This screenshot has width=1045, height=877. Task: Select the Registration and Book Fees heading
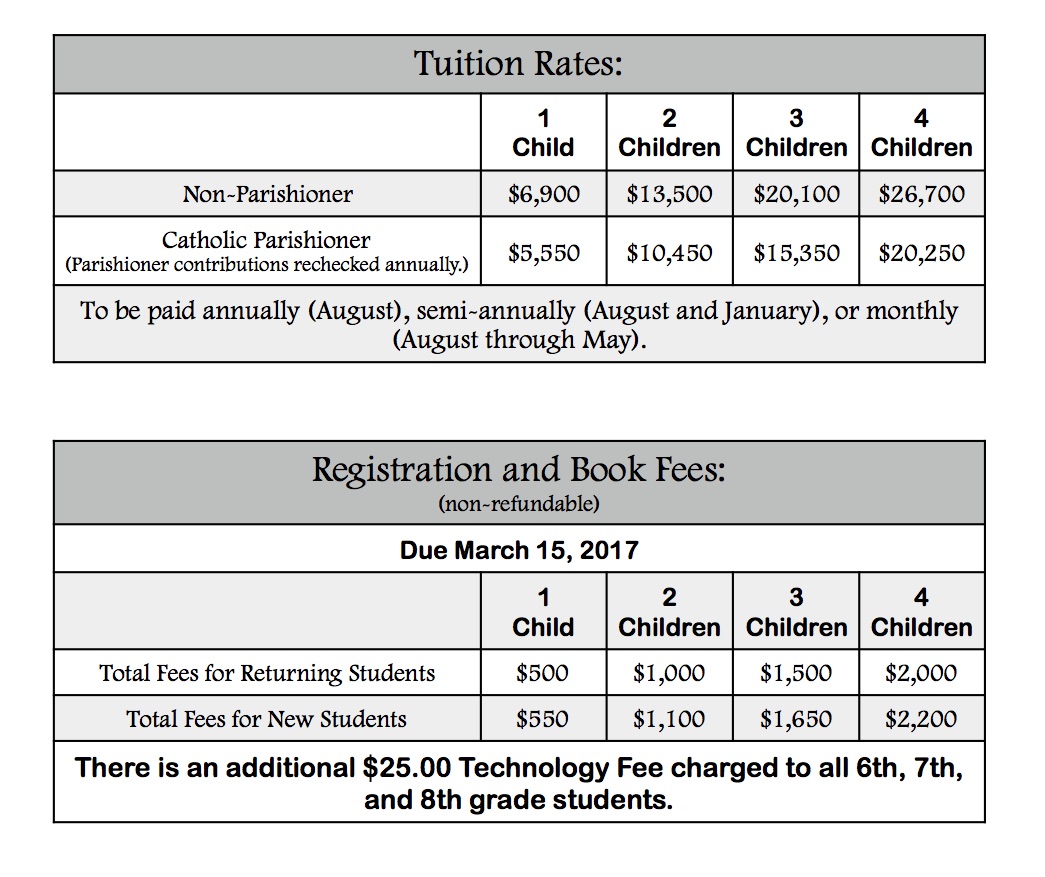tap(519, 470)
